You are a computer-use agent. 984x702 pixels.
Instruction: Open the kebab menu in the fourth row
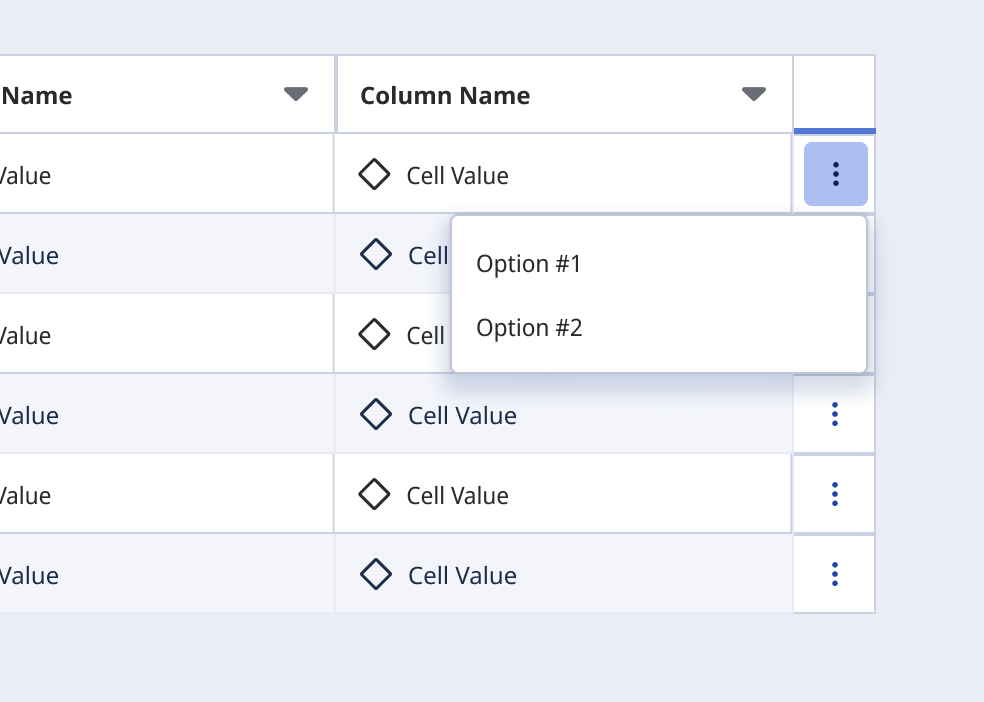pos(835,414)
